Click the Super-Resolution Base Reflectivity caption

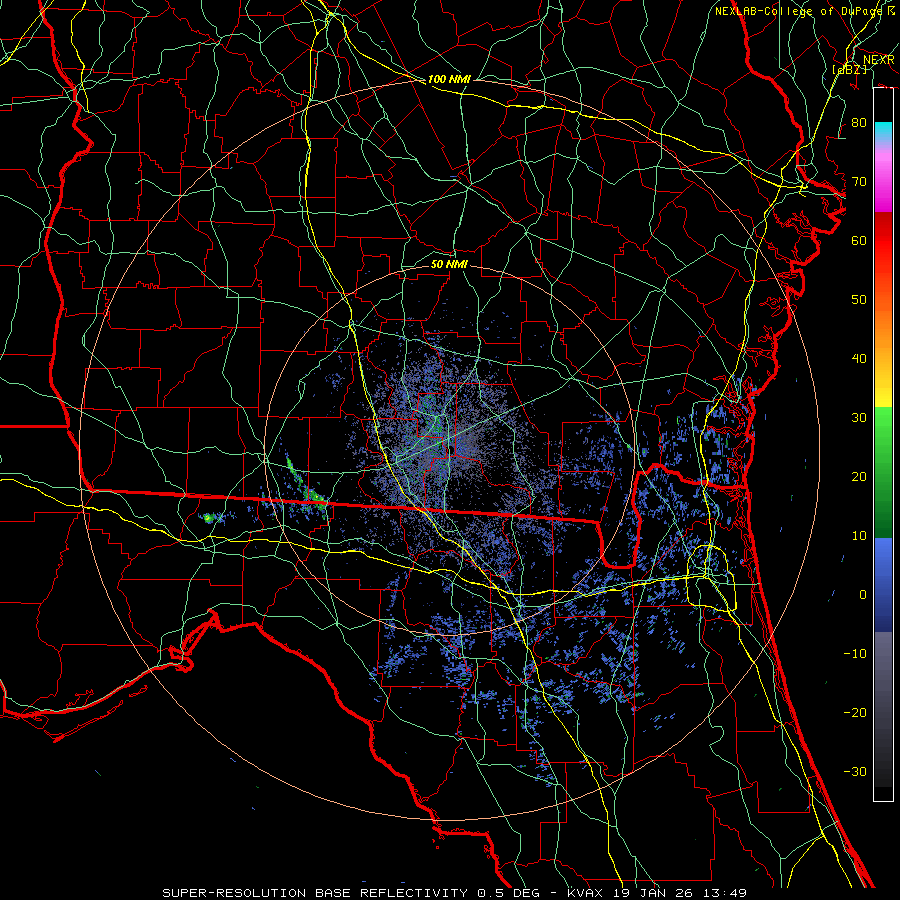pos(351,893)
